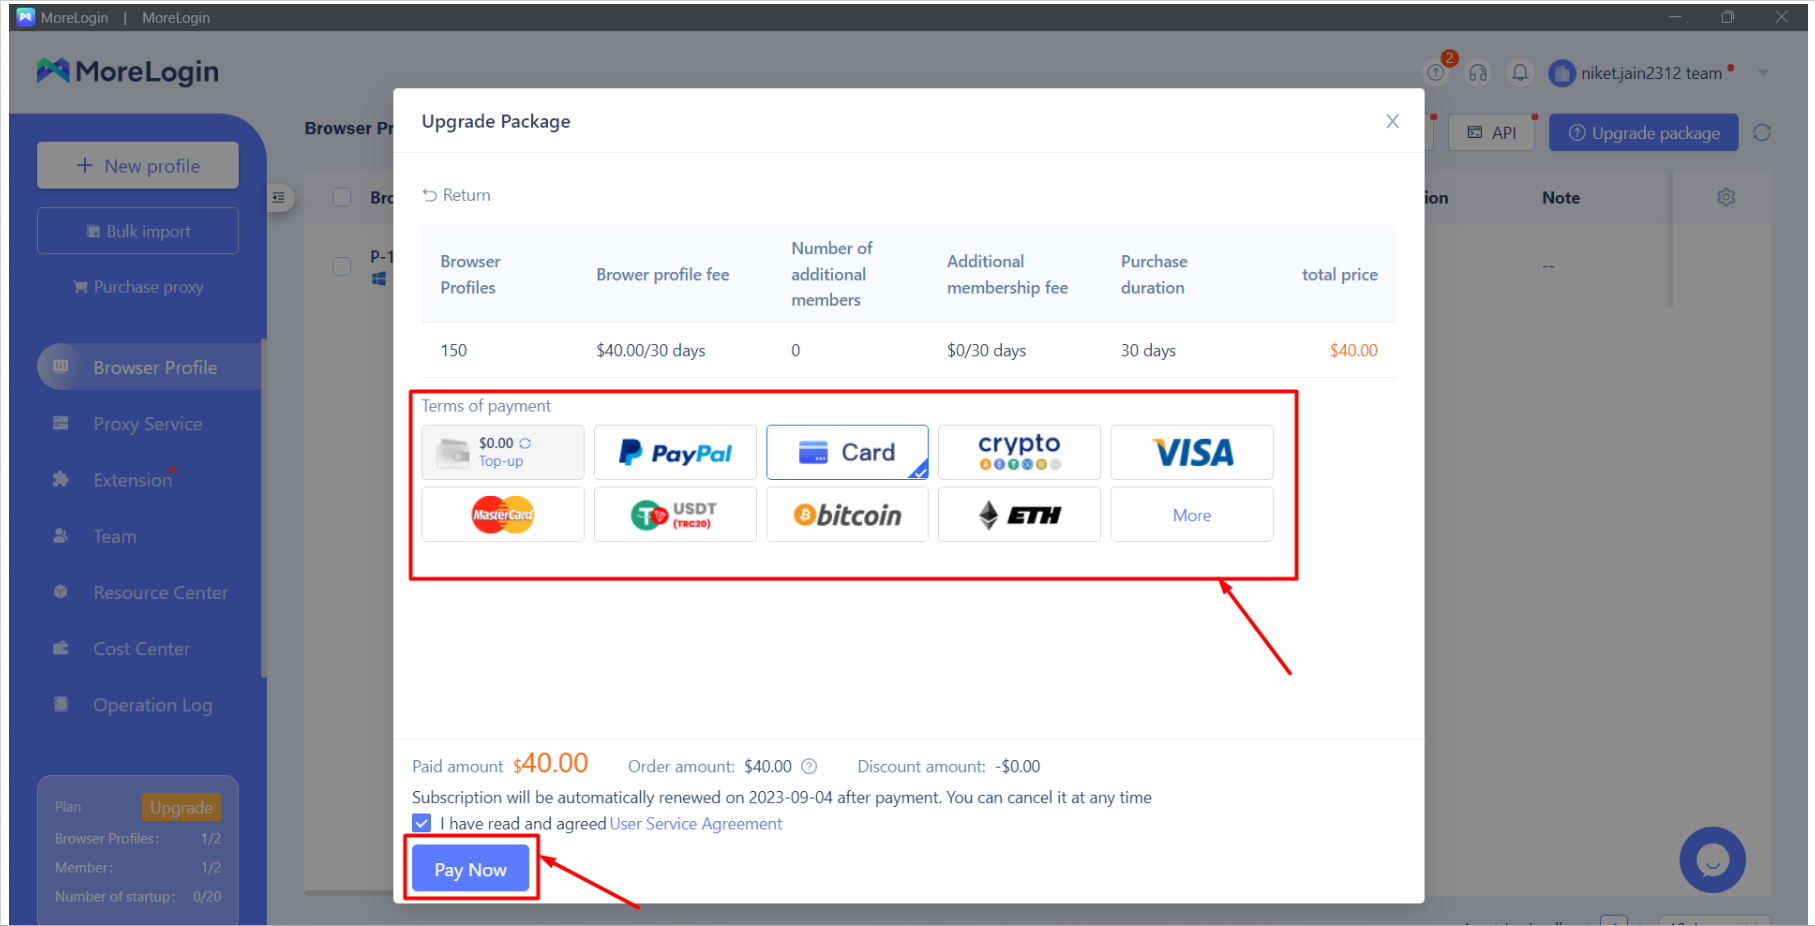Screen dimensions: 1815x926
Task: Choose the Card payment option
Action: (847, 452)
